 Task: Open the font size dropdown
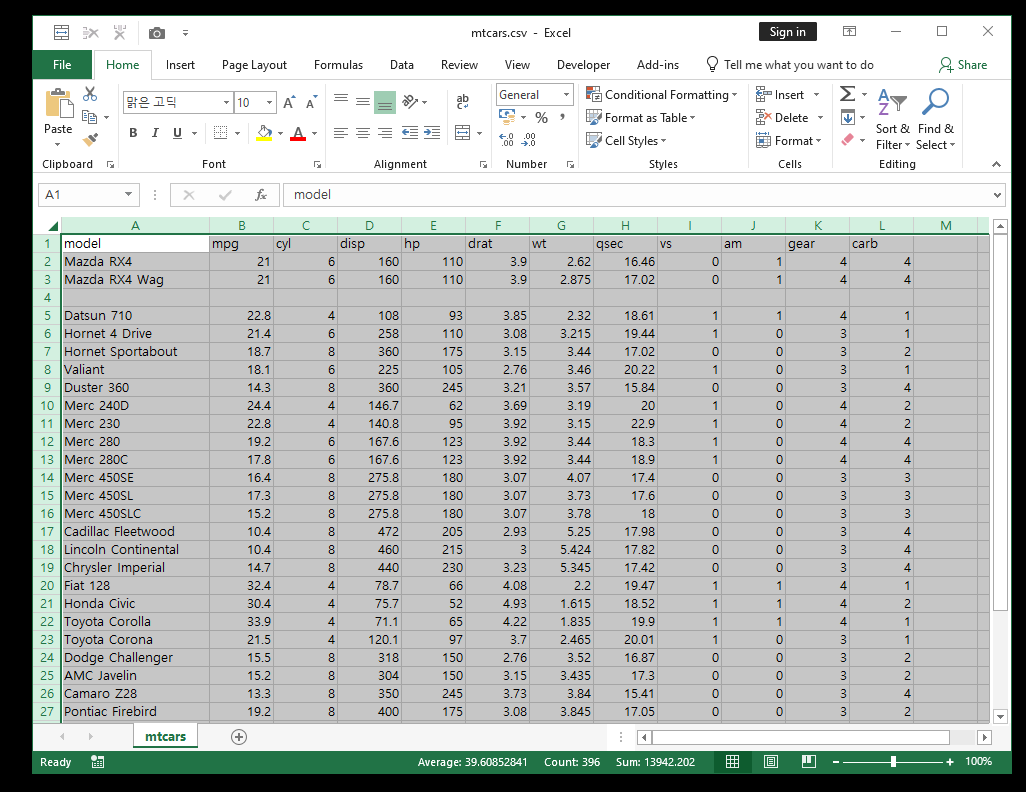(269, 103)
